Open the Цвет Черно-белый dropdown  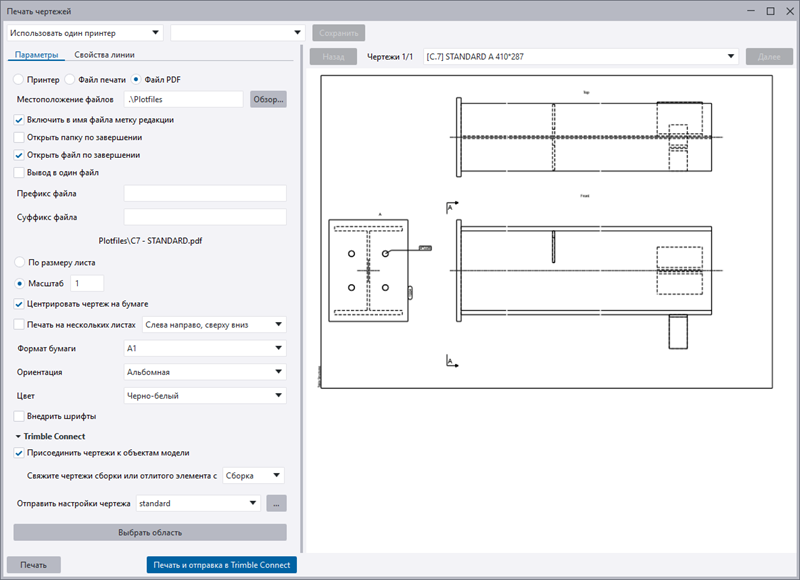pos(205,396)
